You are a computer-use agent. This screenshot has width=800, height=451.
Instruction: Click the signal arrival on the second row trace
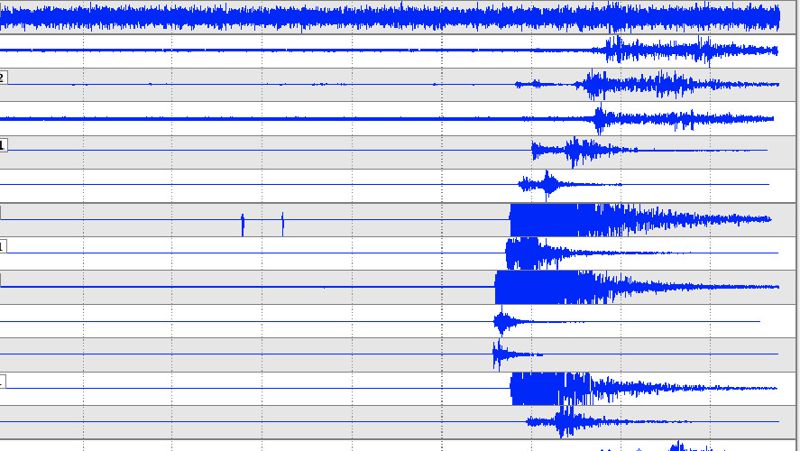pos(612,50)
